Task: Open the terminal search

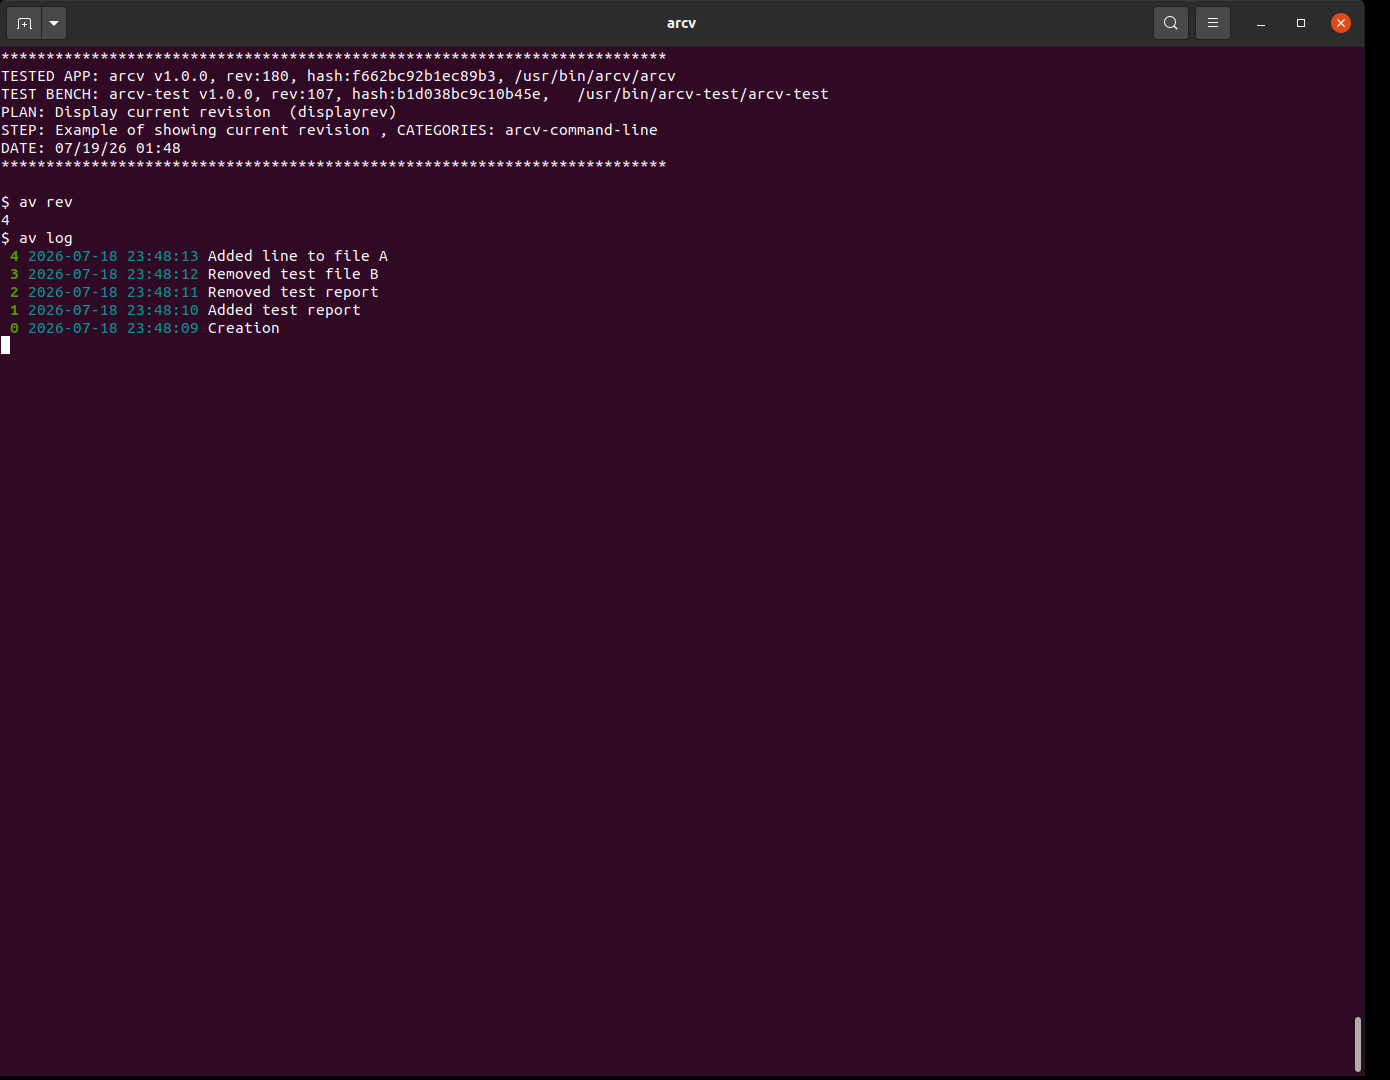Action: (x=1171, y=22)
